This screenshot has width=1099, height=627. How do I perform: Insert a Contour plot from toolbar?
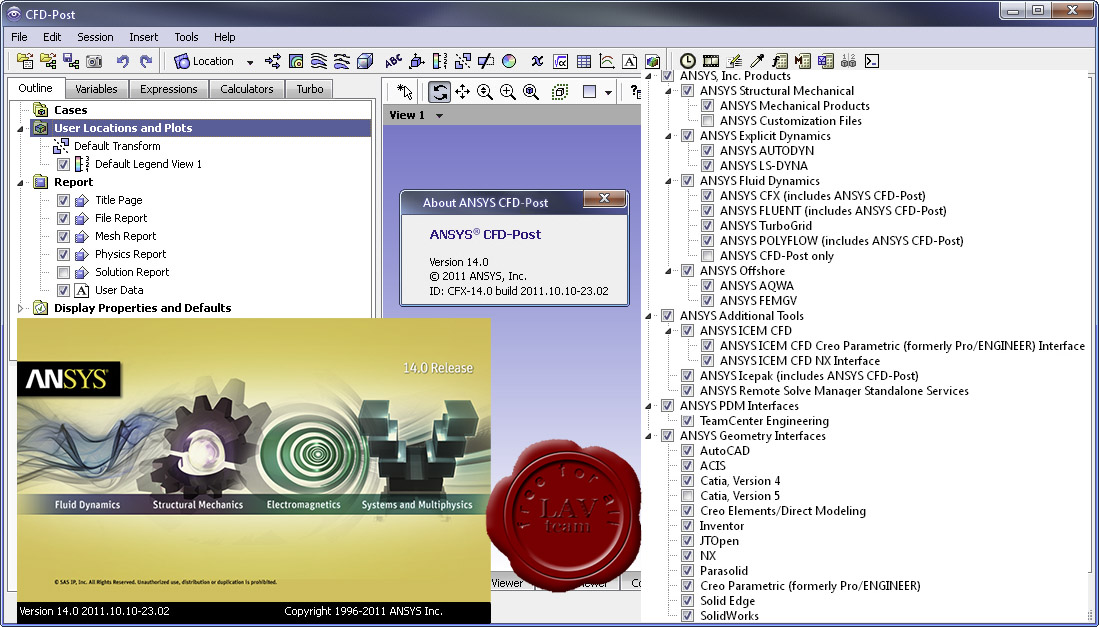point(296,61)
